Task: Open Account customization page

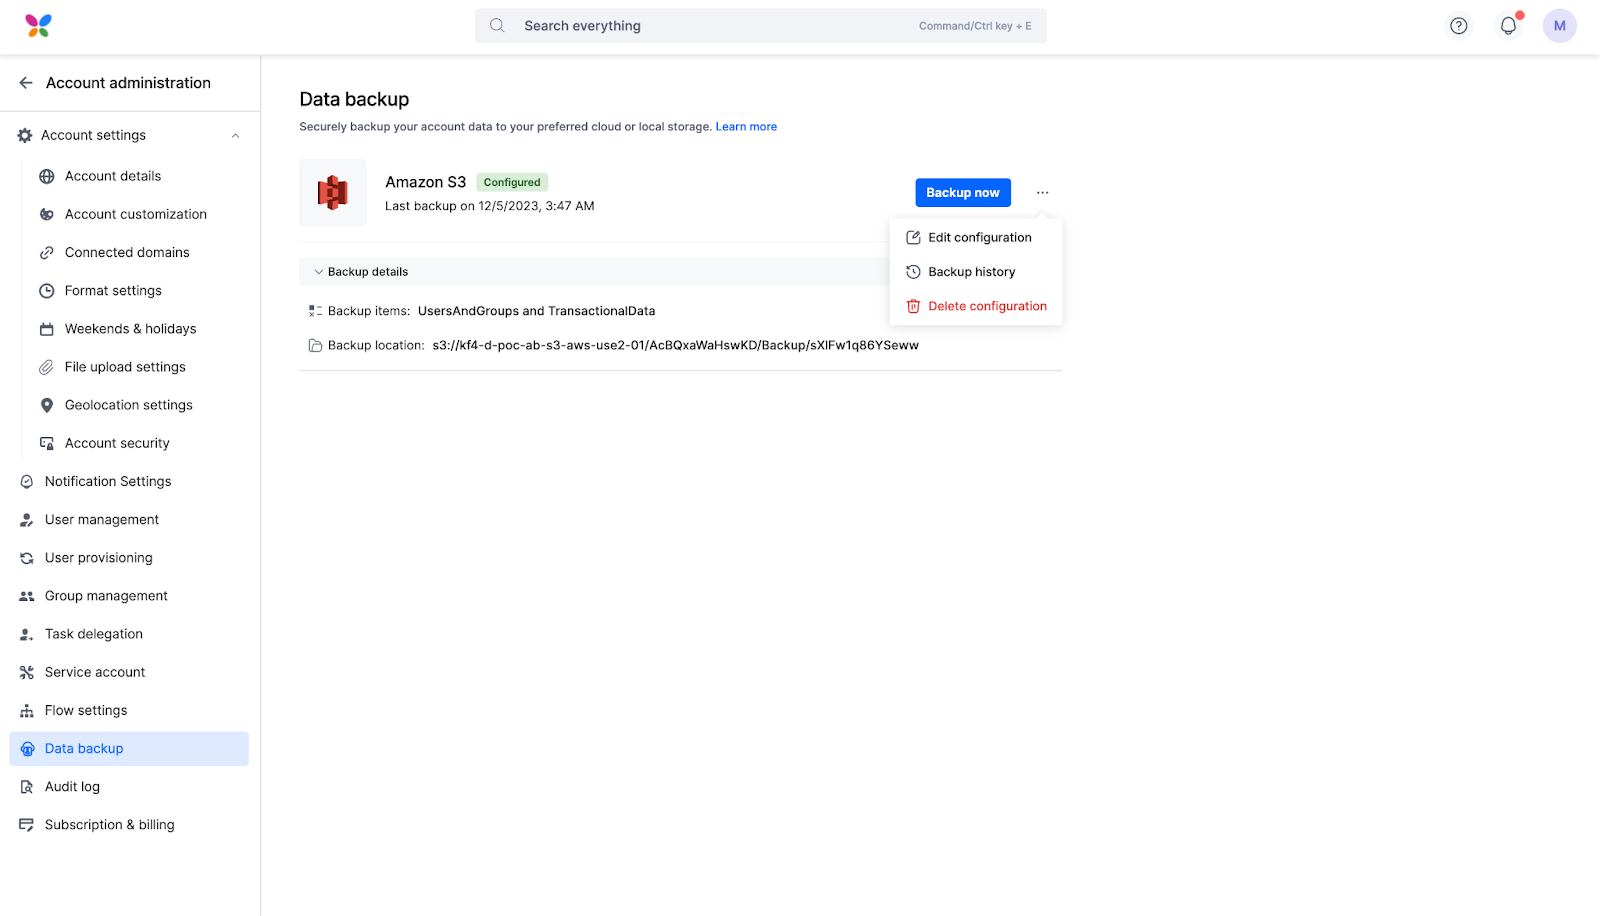Action: tap(136, 214)
